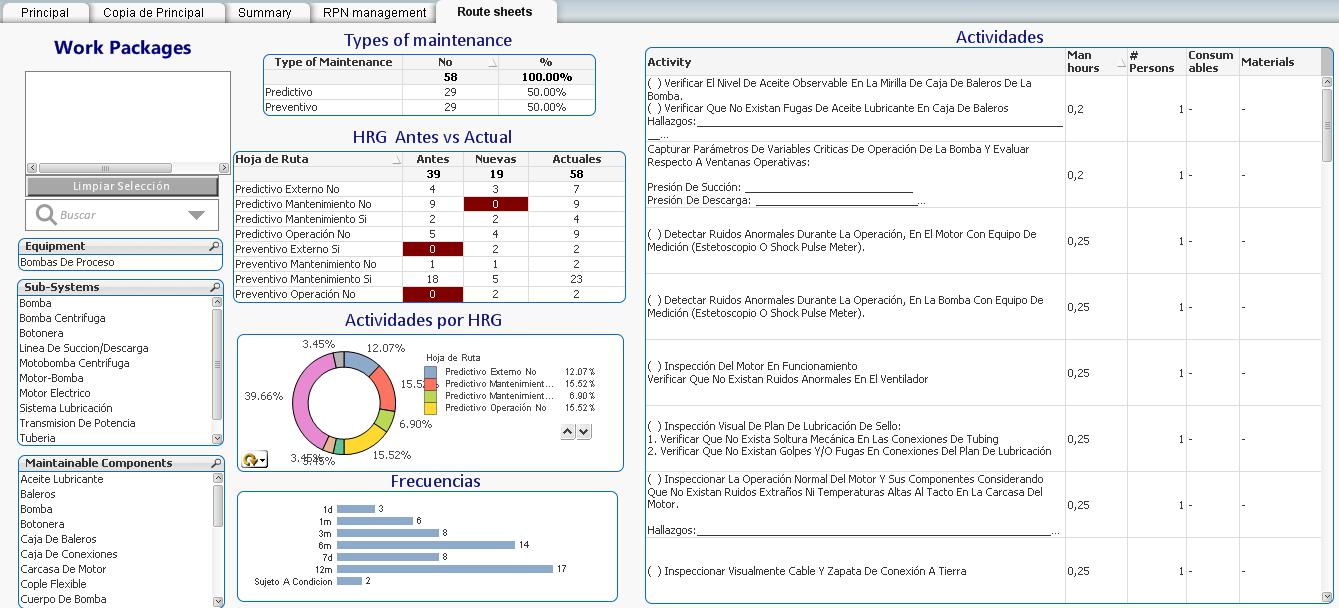Choose Bombas De Proceso in Equipment
1339x608 pixels.
tap(67, 262)
